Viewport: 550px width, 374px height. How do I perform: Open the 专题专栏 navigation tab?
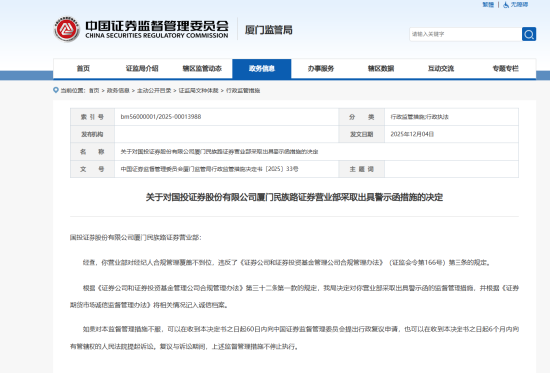coord(505,68)
